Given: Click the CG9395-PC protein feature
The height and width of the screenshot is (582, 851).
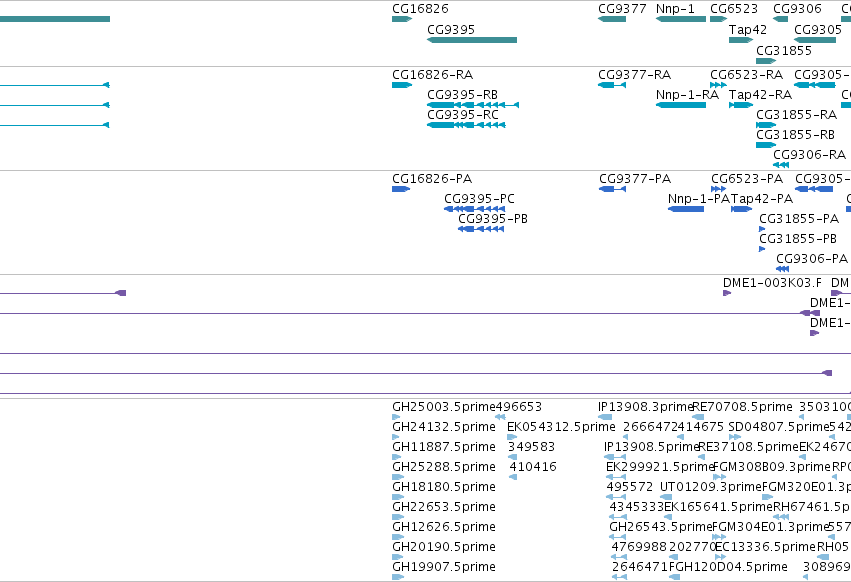Looking at the screenshot, I should point(474,209).
